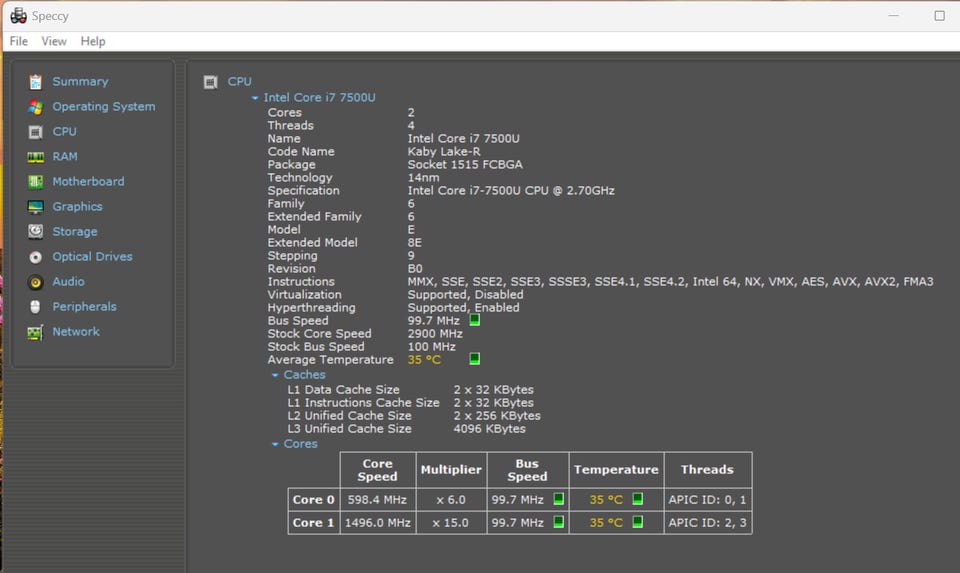
Task: Open the Operating System section icon
Action: click(x=36, y=107)
